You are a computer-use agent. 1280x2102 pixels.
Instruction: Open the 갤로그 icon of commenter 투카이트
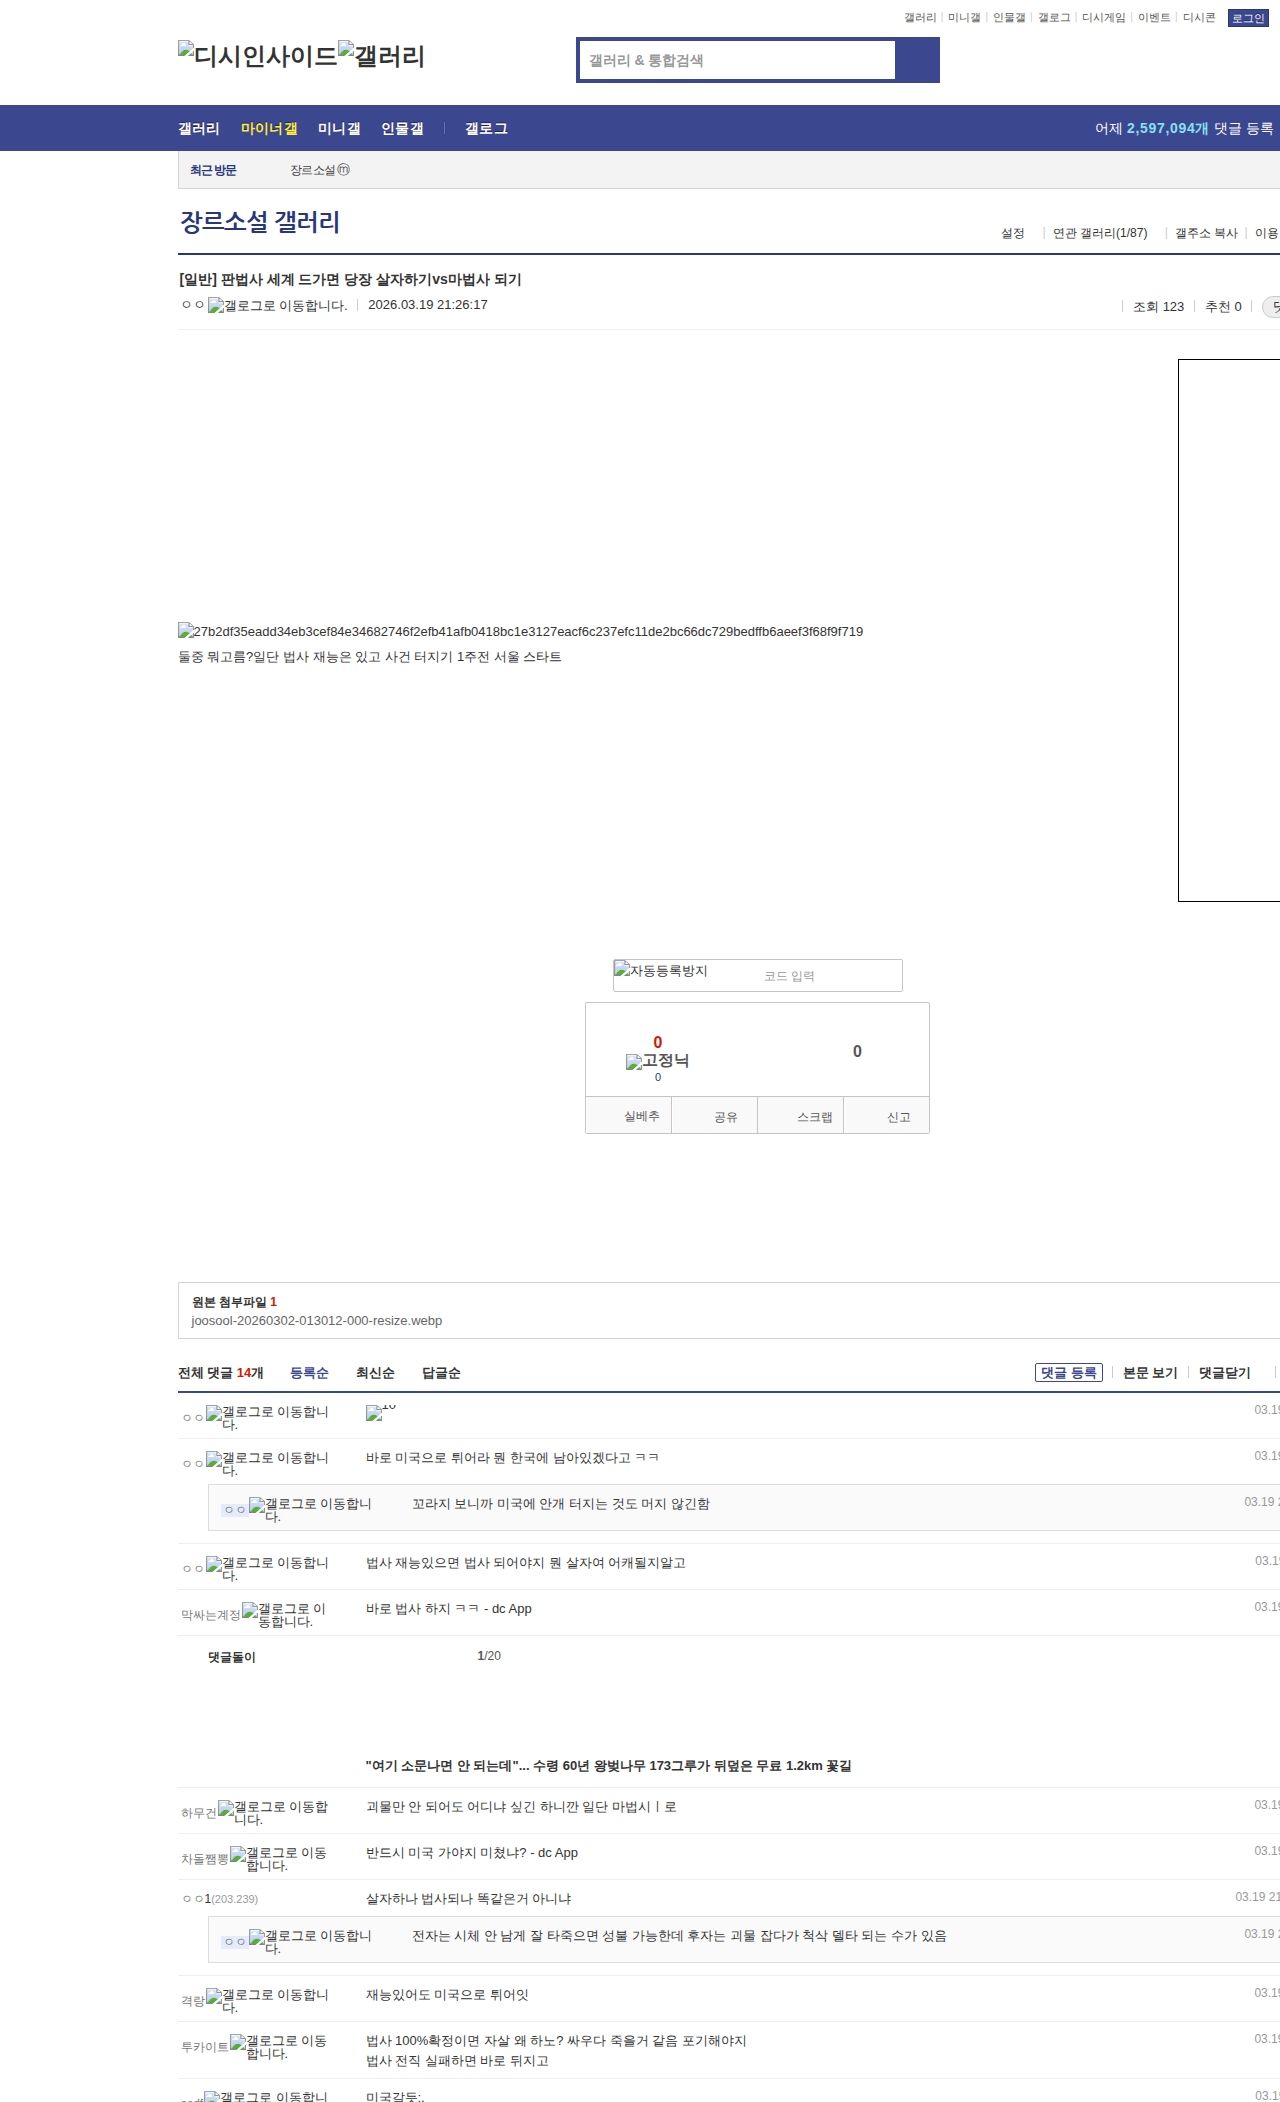point(278,2047)
